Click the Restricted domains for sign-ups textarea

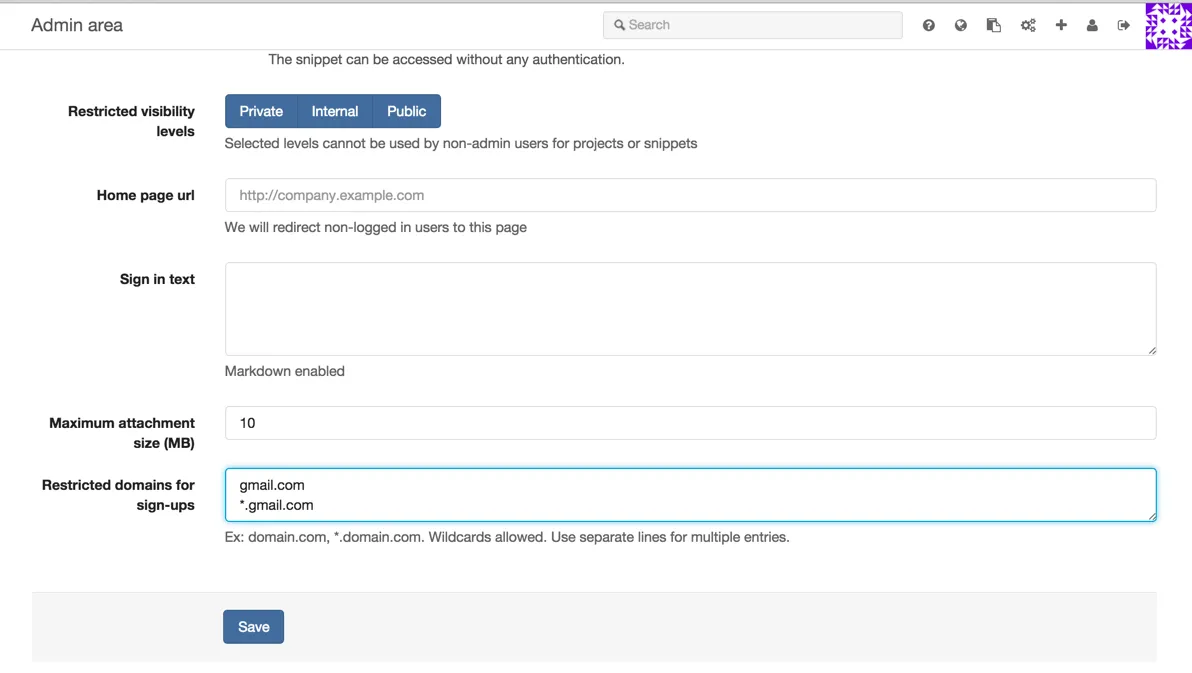click(x=690, y=495)
